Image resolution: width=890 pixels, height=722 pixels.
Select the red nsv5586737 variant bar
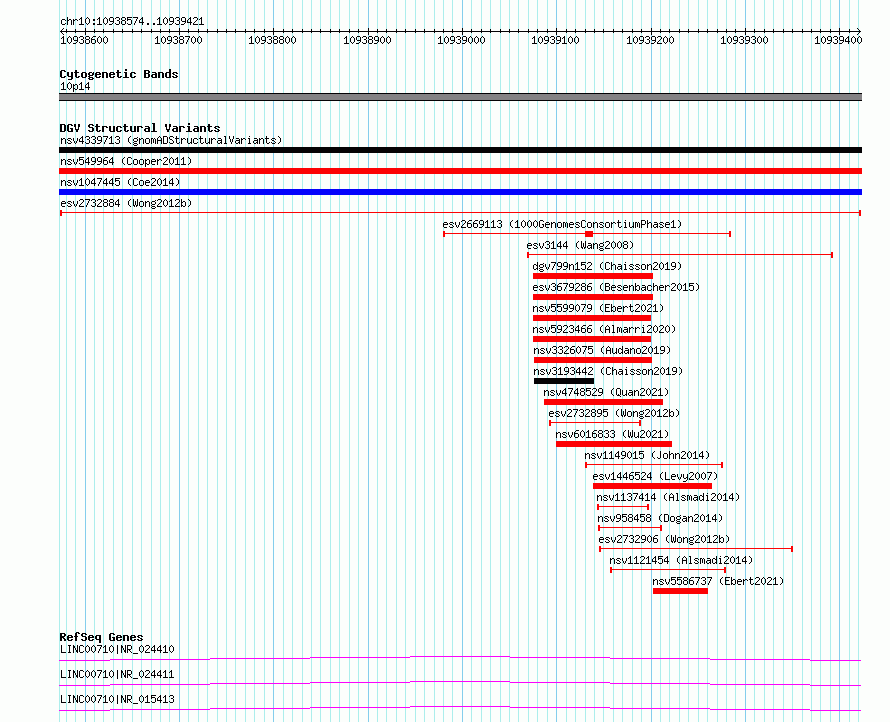pos(680,591)
